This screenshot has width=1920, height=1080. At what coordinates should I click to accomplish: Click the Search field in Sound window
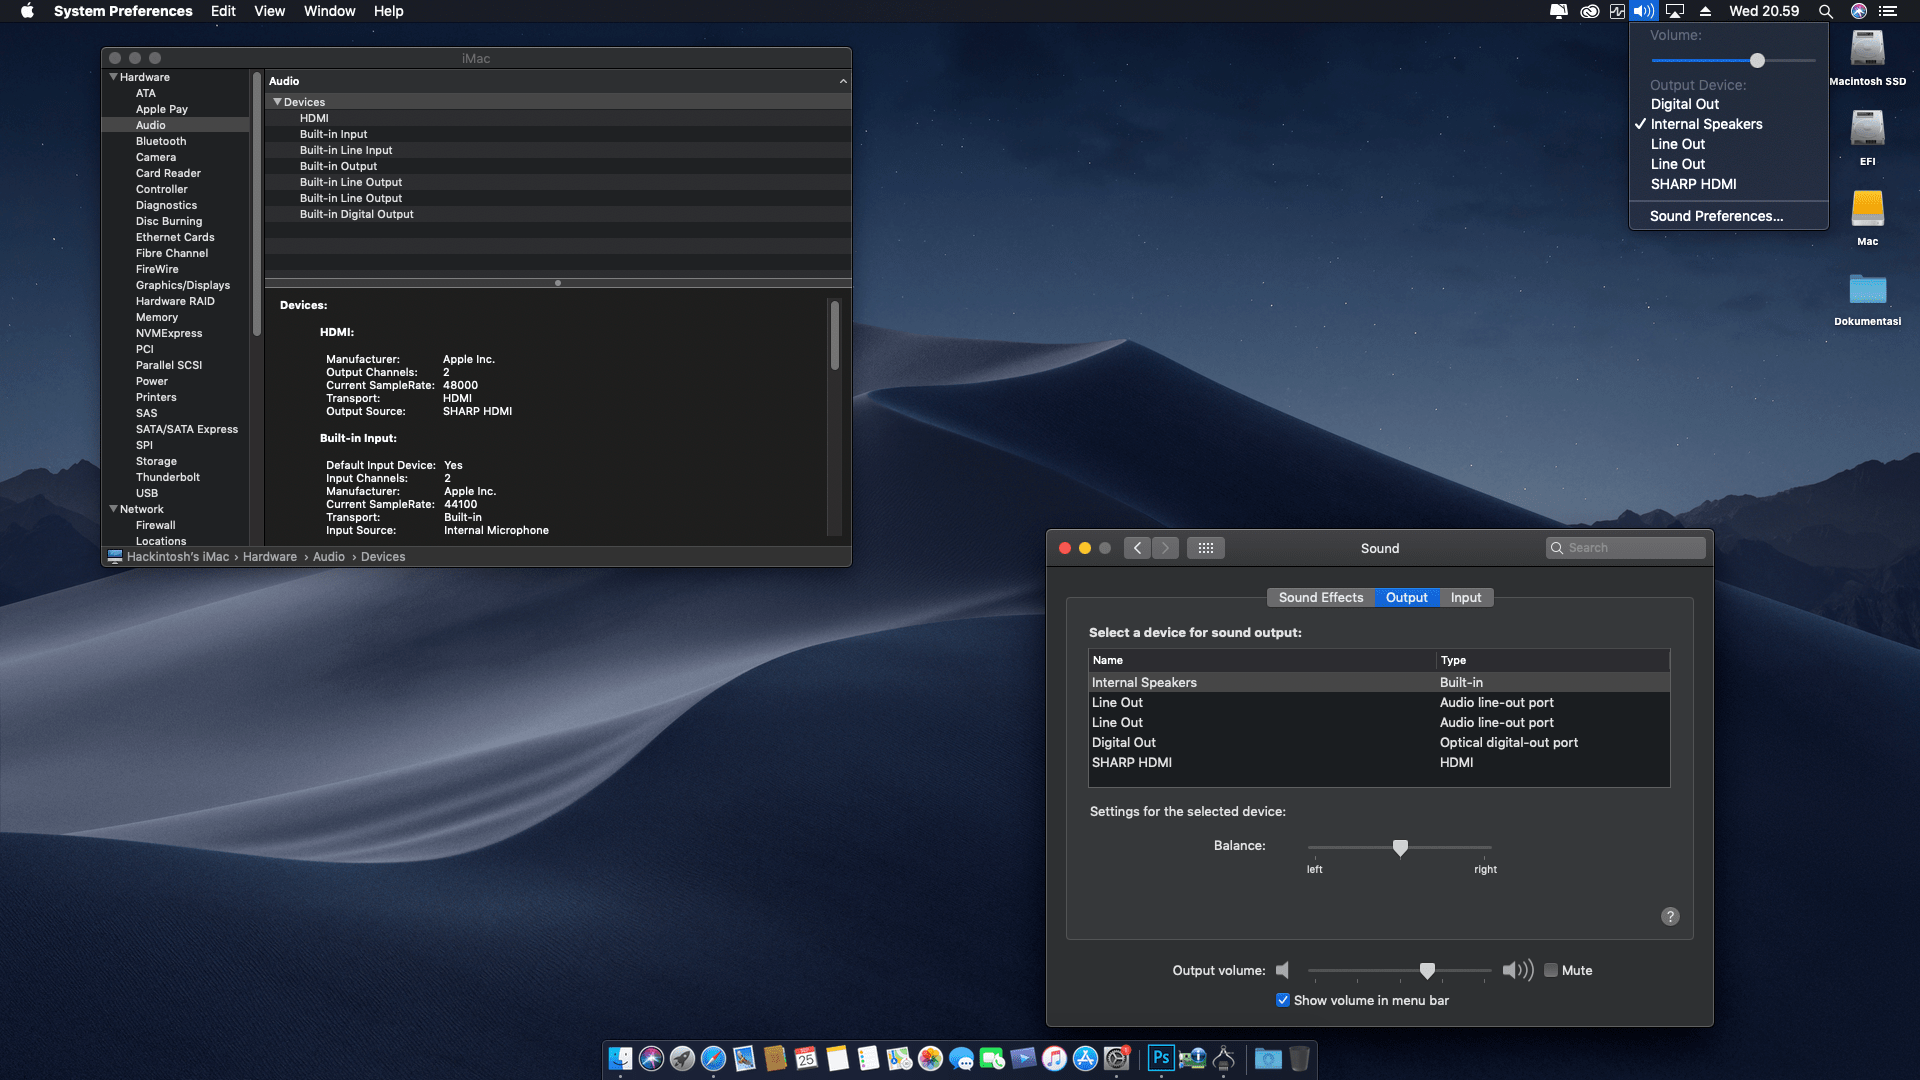coord(1630,548)
